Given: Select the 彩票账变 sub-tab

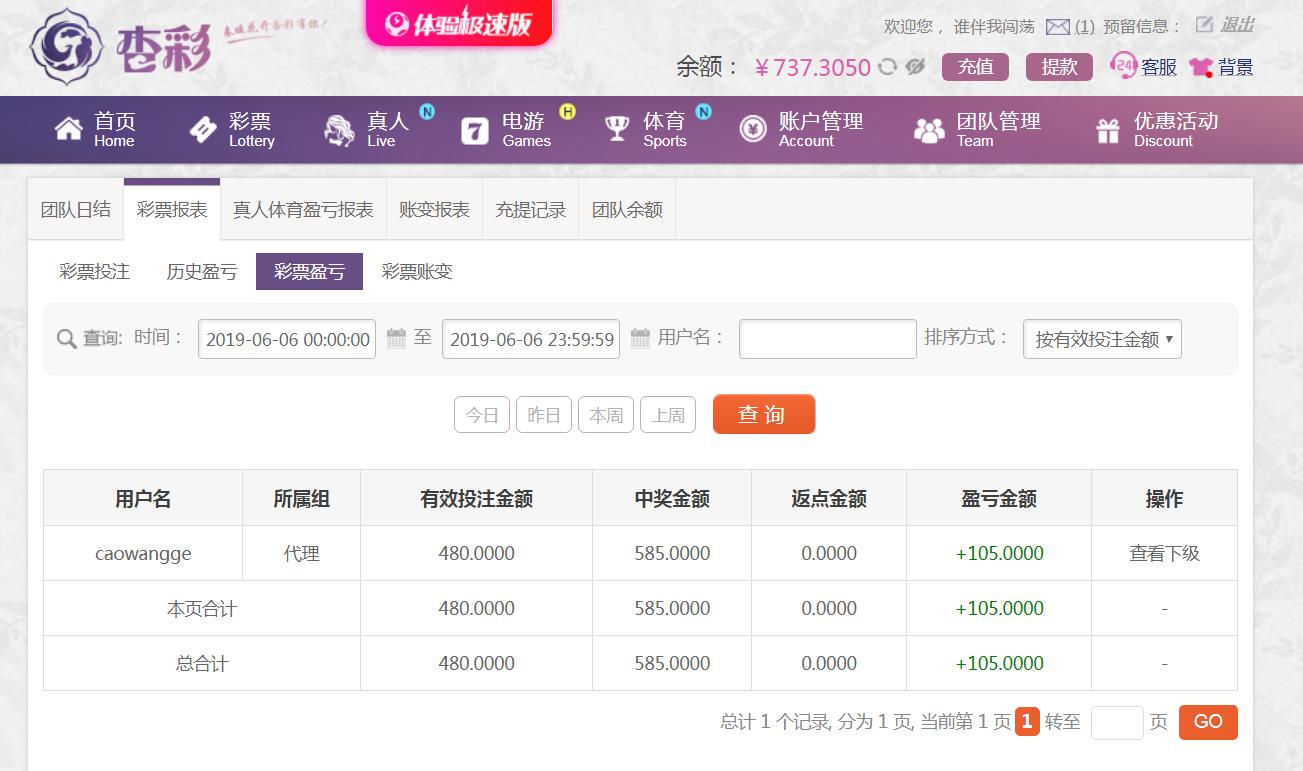Looking at the screenshot, I should (x=417, y=271).
